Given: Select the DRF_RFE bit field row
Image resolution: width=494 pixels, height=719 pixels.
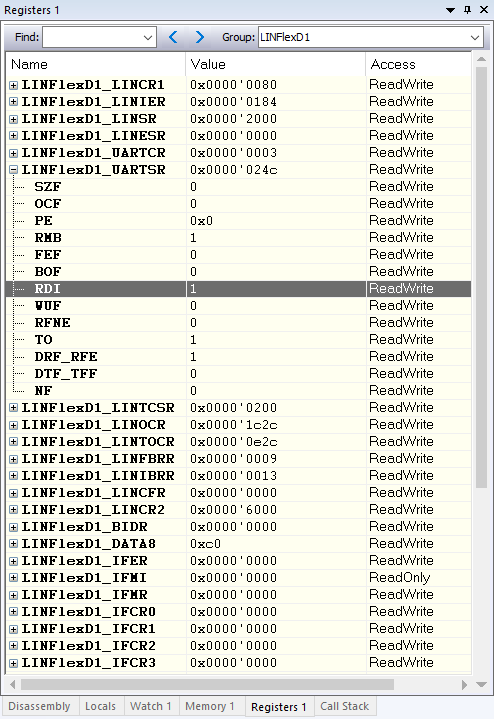Looking at the screenshot, I should click(239, 357).
